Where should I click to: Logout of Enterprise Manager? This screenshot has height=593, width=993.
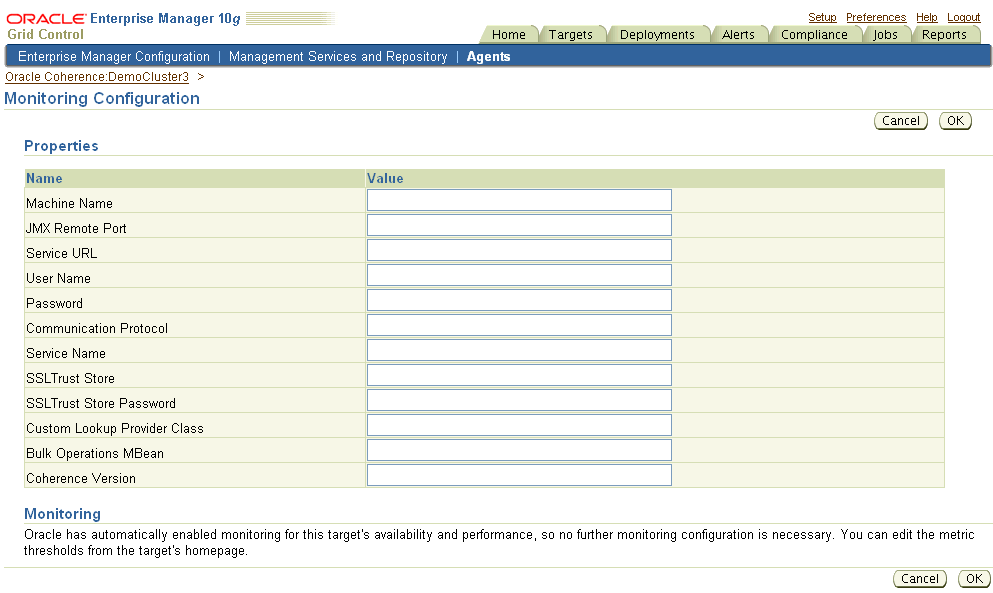[962, 17]
